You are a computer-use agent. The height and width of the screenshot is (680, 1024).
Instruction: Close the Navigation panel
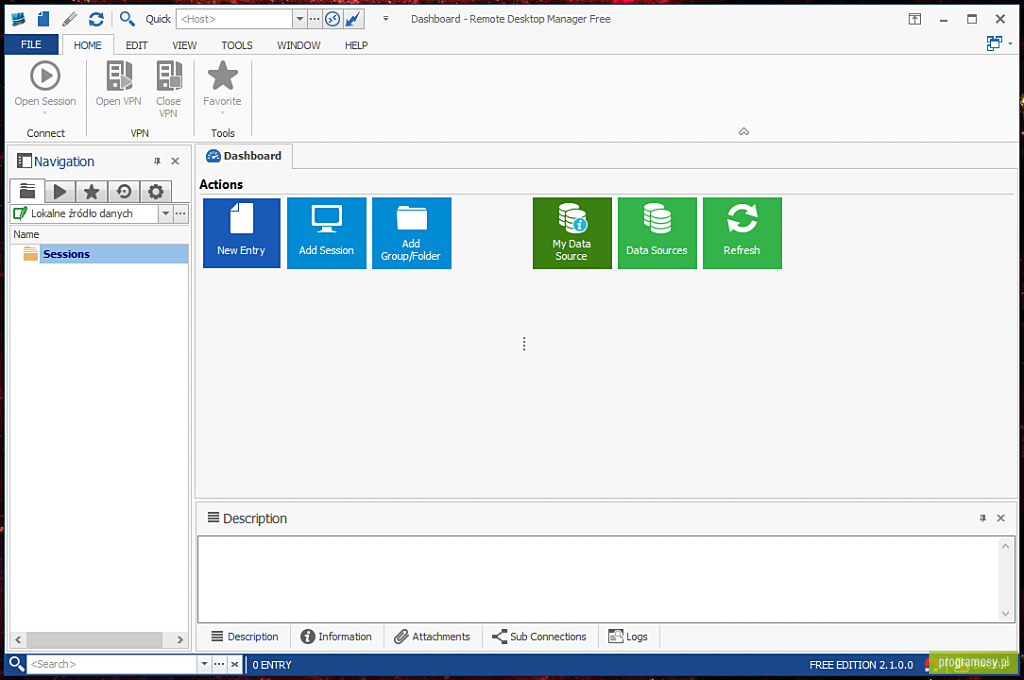point(175,161)
